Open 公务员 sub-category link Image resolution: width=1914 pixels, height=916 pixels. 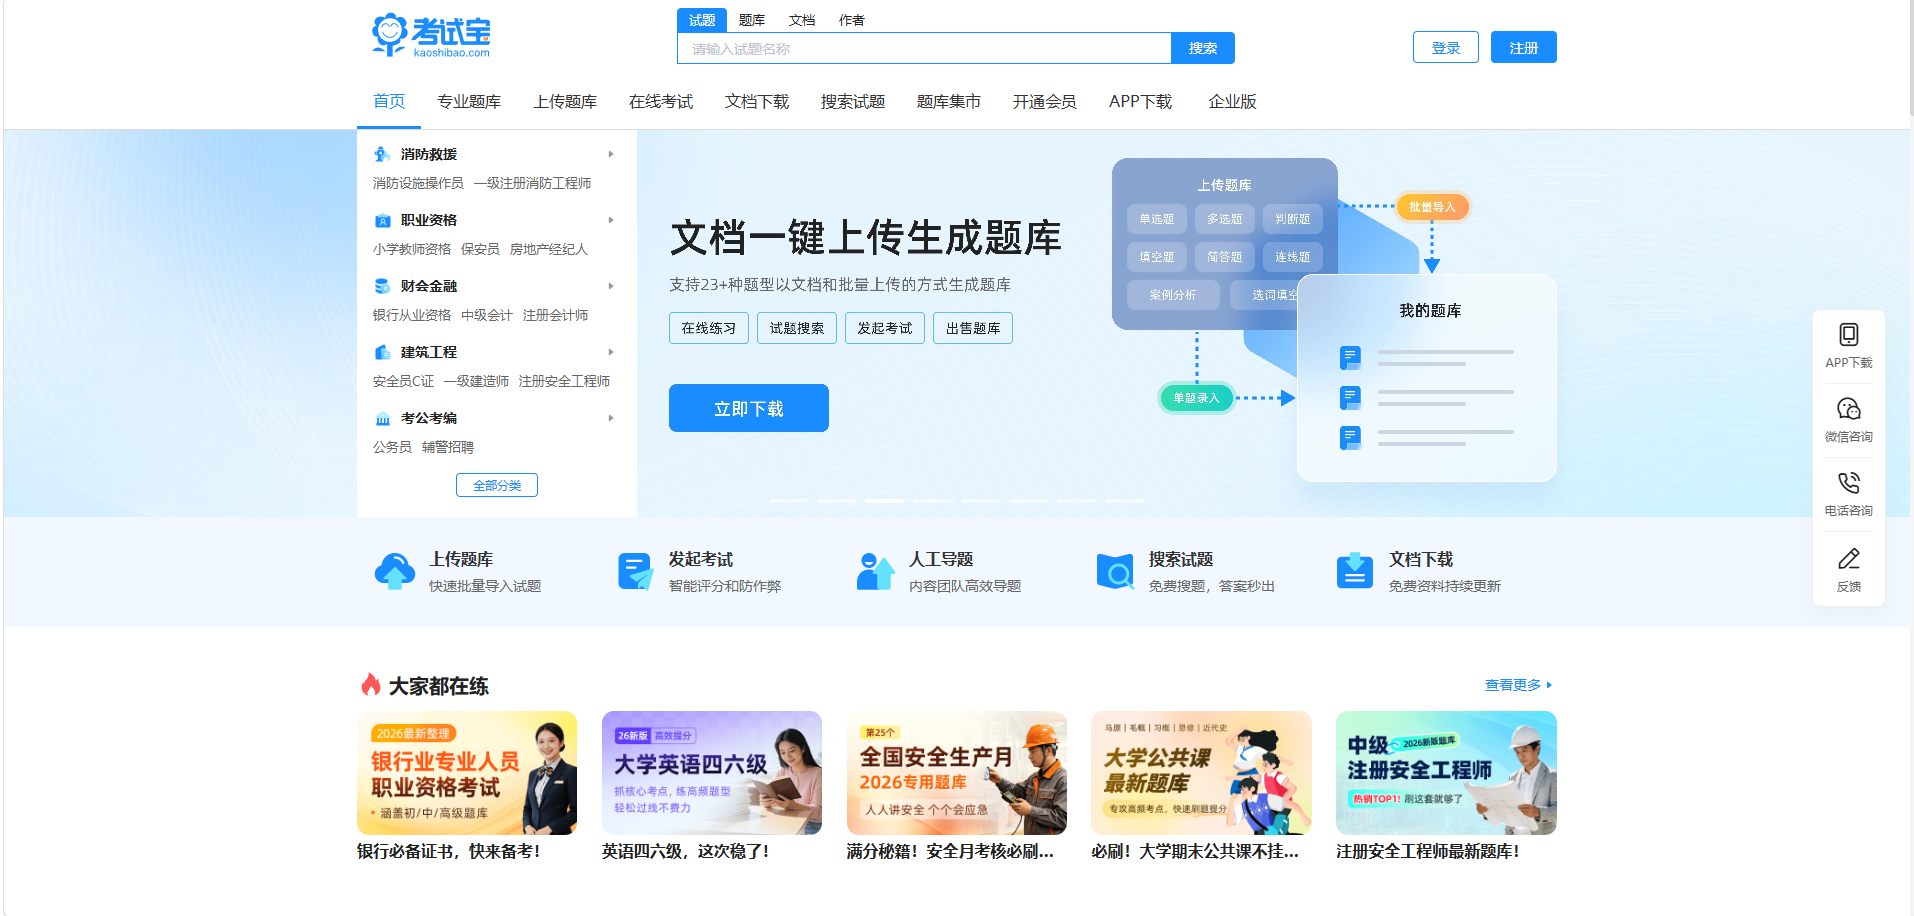[x=392, y=447]
